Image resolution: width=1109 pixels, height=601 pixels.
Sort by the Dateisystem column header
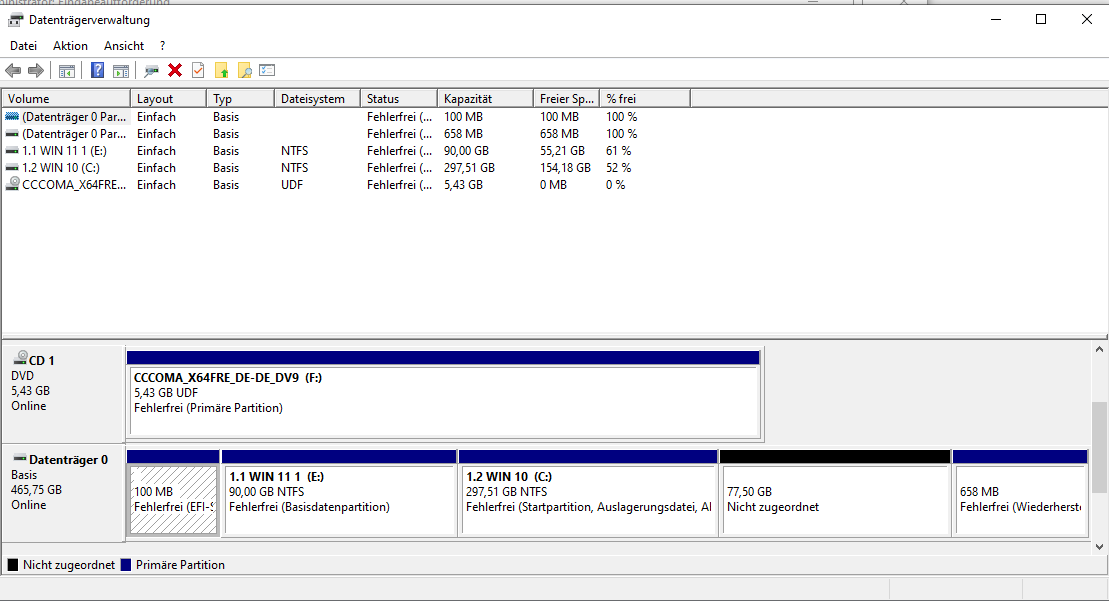coord(318,99)
